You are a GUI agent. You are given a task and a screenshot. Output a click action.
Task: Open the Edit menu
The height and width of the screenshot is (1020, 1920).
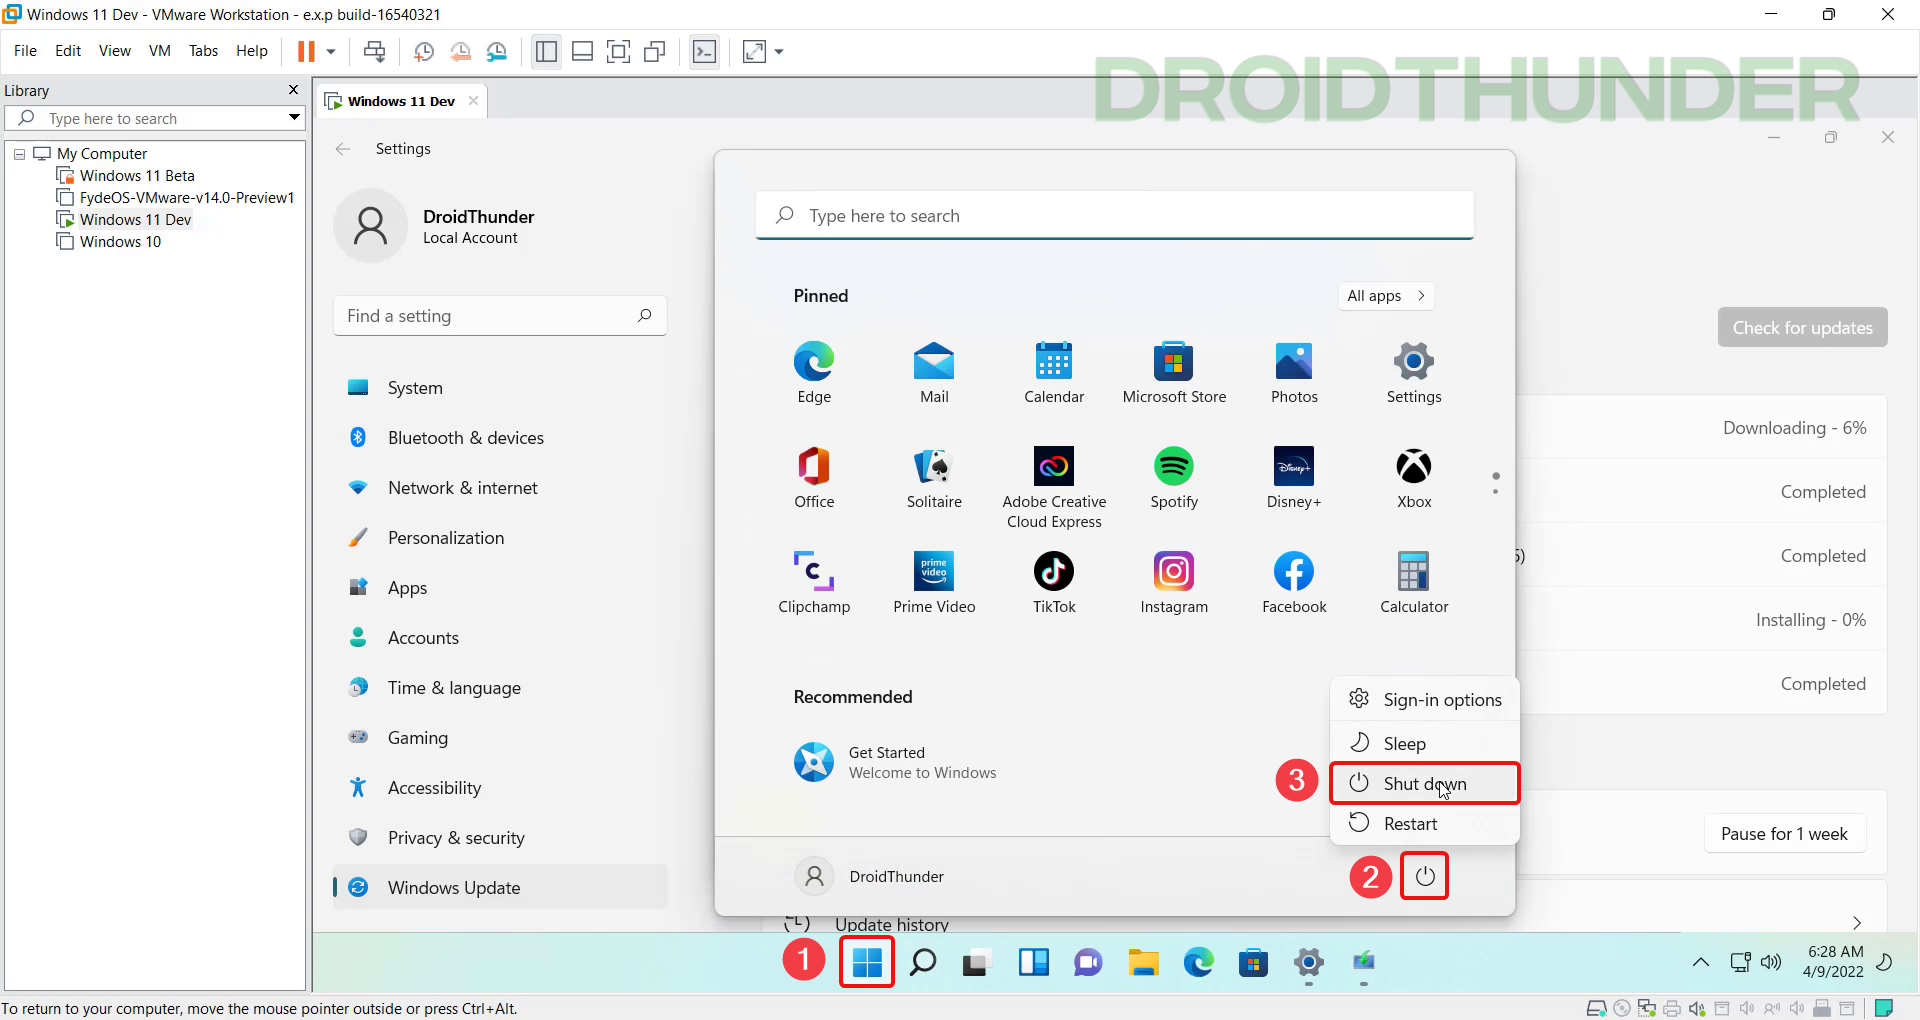pos(68,51)
